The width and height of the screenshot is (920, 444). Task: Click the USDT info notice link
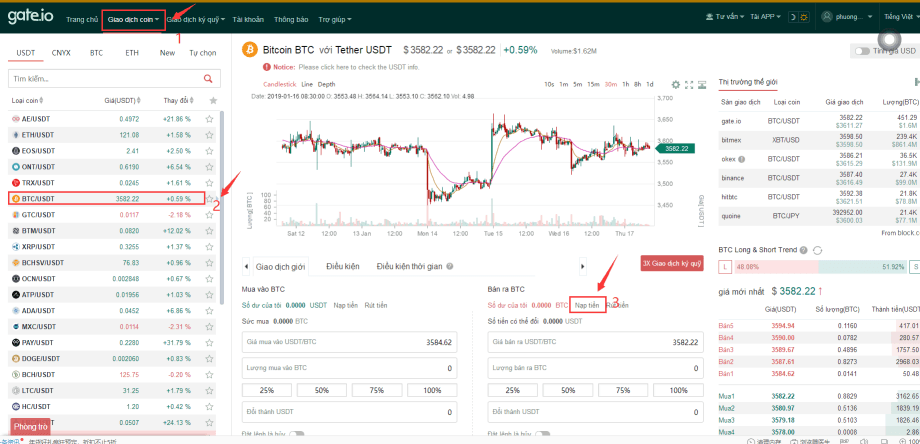pos(358,67)
